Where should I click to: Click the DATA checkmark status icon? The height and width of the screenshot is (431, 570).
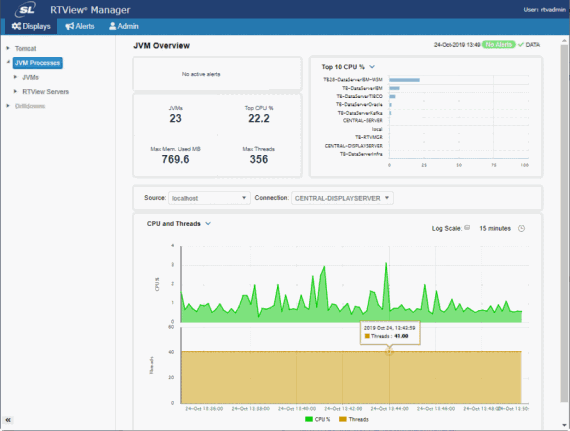pos(521,45)
